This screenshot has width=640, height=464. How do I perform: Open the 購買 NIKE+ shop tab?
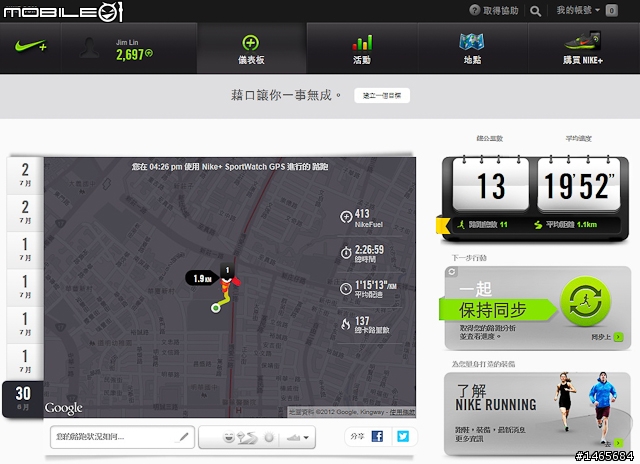tap(583, 49)
